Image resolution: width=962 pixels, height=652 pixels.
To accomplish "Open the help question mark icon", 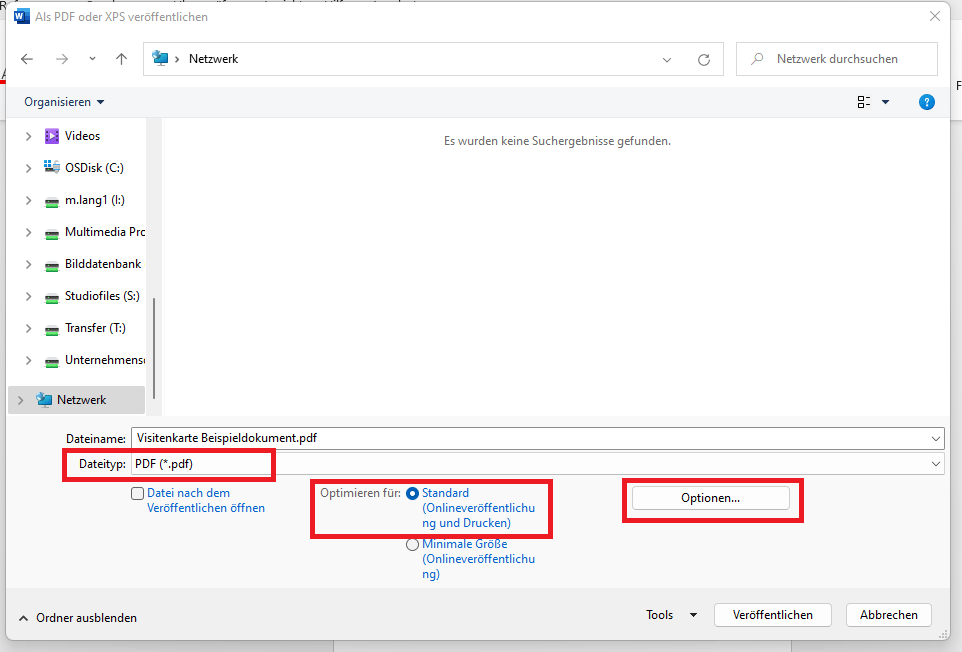I will pos(926,102).
